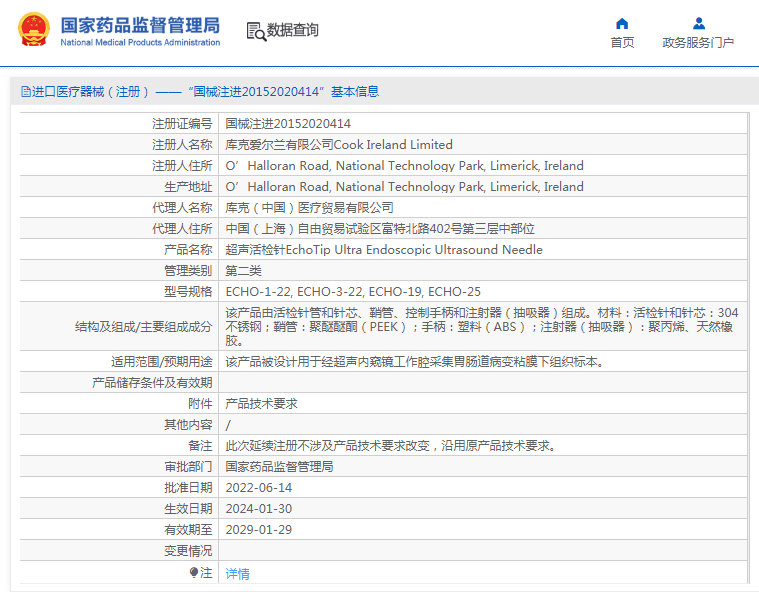Viewport: 759px width, 592px height.
Task: Click the 备注 label cell
Action: [x=119, y=446]
